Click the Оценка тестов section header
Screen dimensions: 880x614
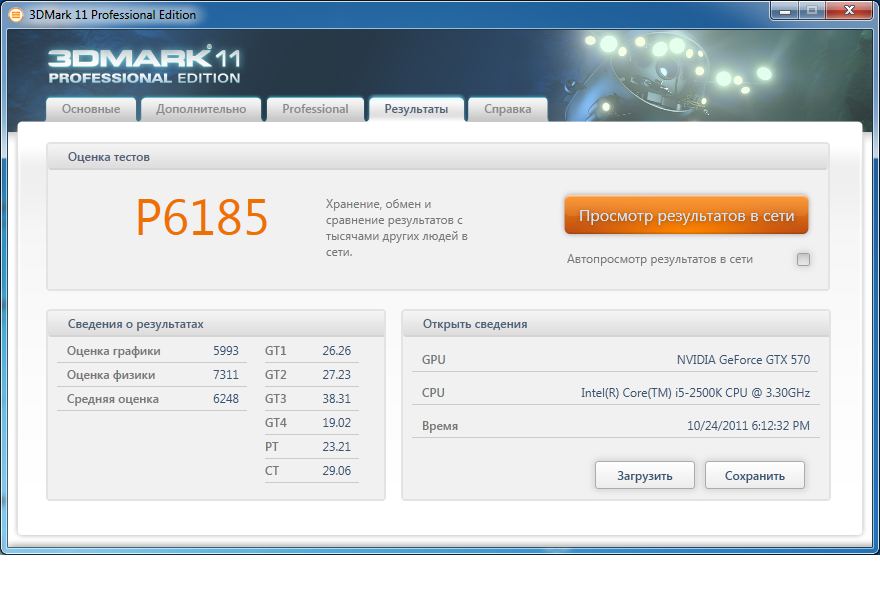pyautogui.click(x=109, y=157)
